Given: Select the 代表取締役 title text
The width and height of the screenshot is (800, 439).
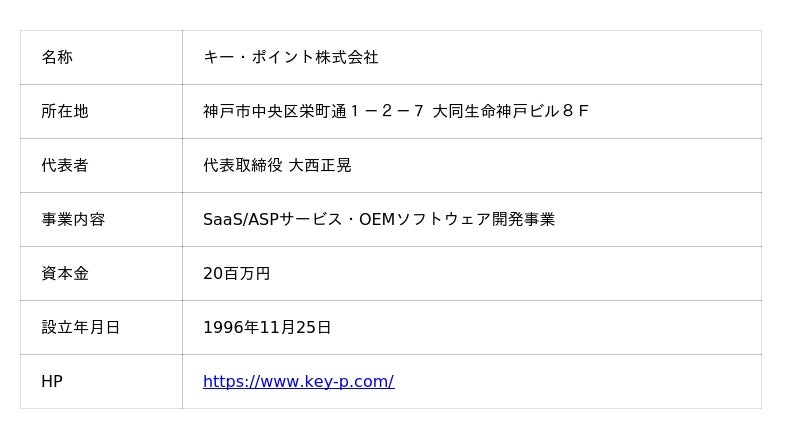Looking at the screenshot, I should point(242,165).
